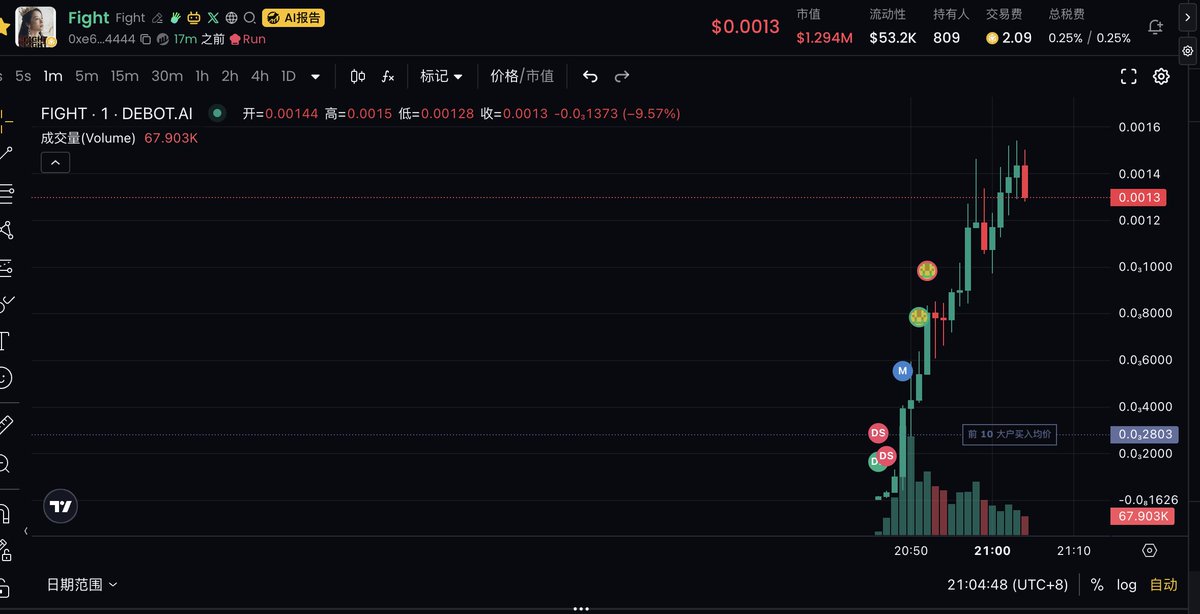This screenshot has height=614, width=1200.
Task: Open the emoji icons tool
Action: pyautogui.click(x=5, y=378)
